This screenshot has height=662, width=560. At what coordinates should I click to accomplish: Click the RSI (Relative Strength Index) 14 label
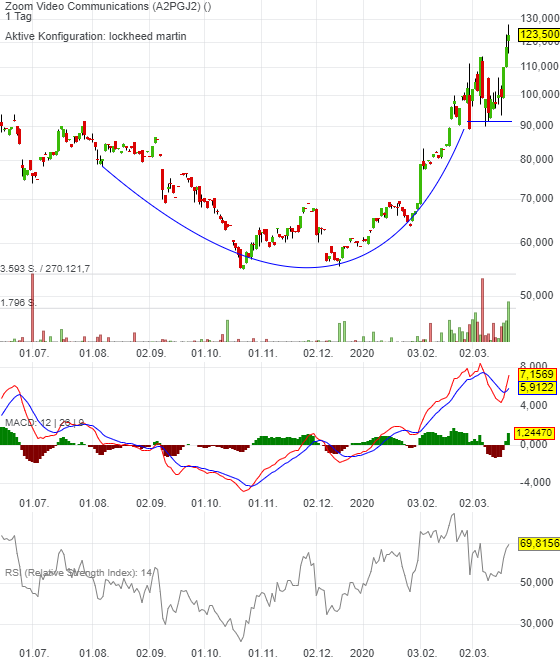pyautogui.click(x=78, y=573)
